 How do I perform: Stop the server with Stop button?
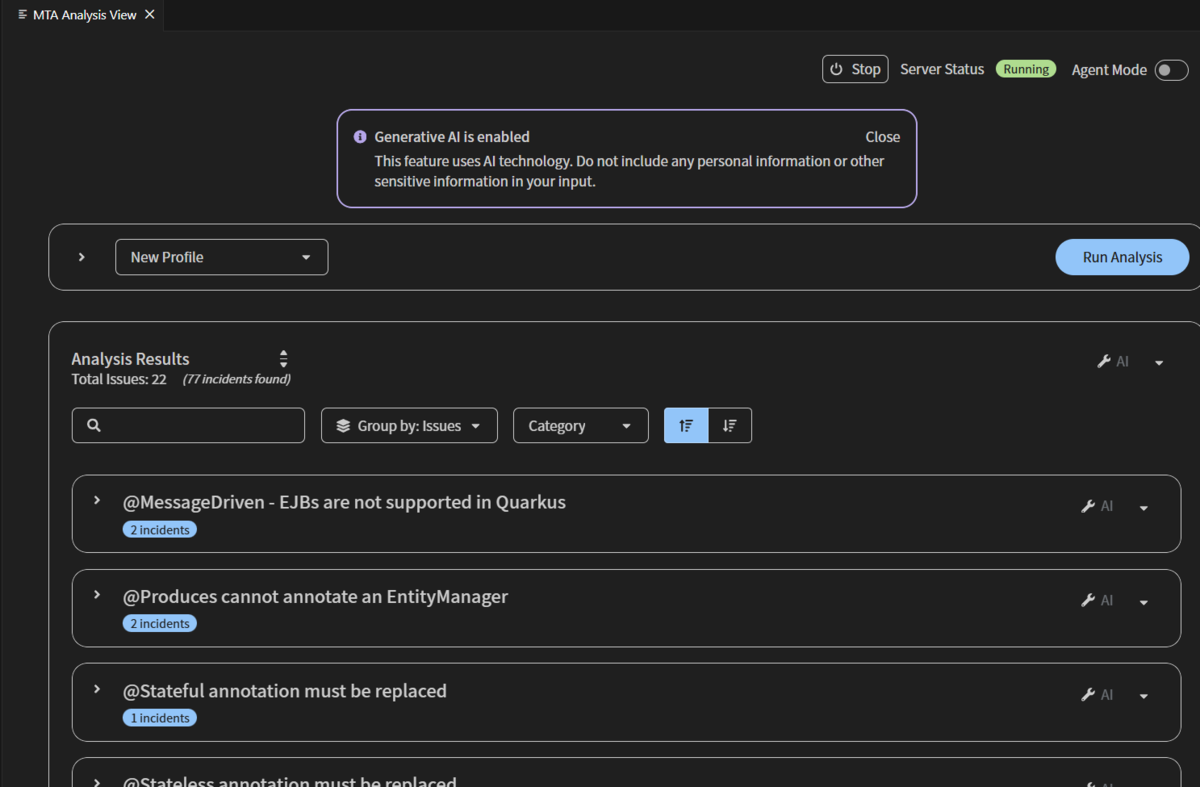[x=855, y=69]
